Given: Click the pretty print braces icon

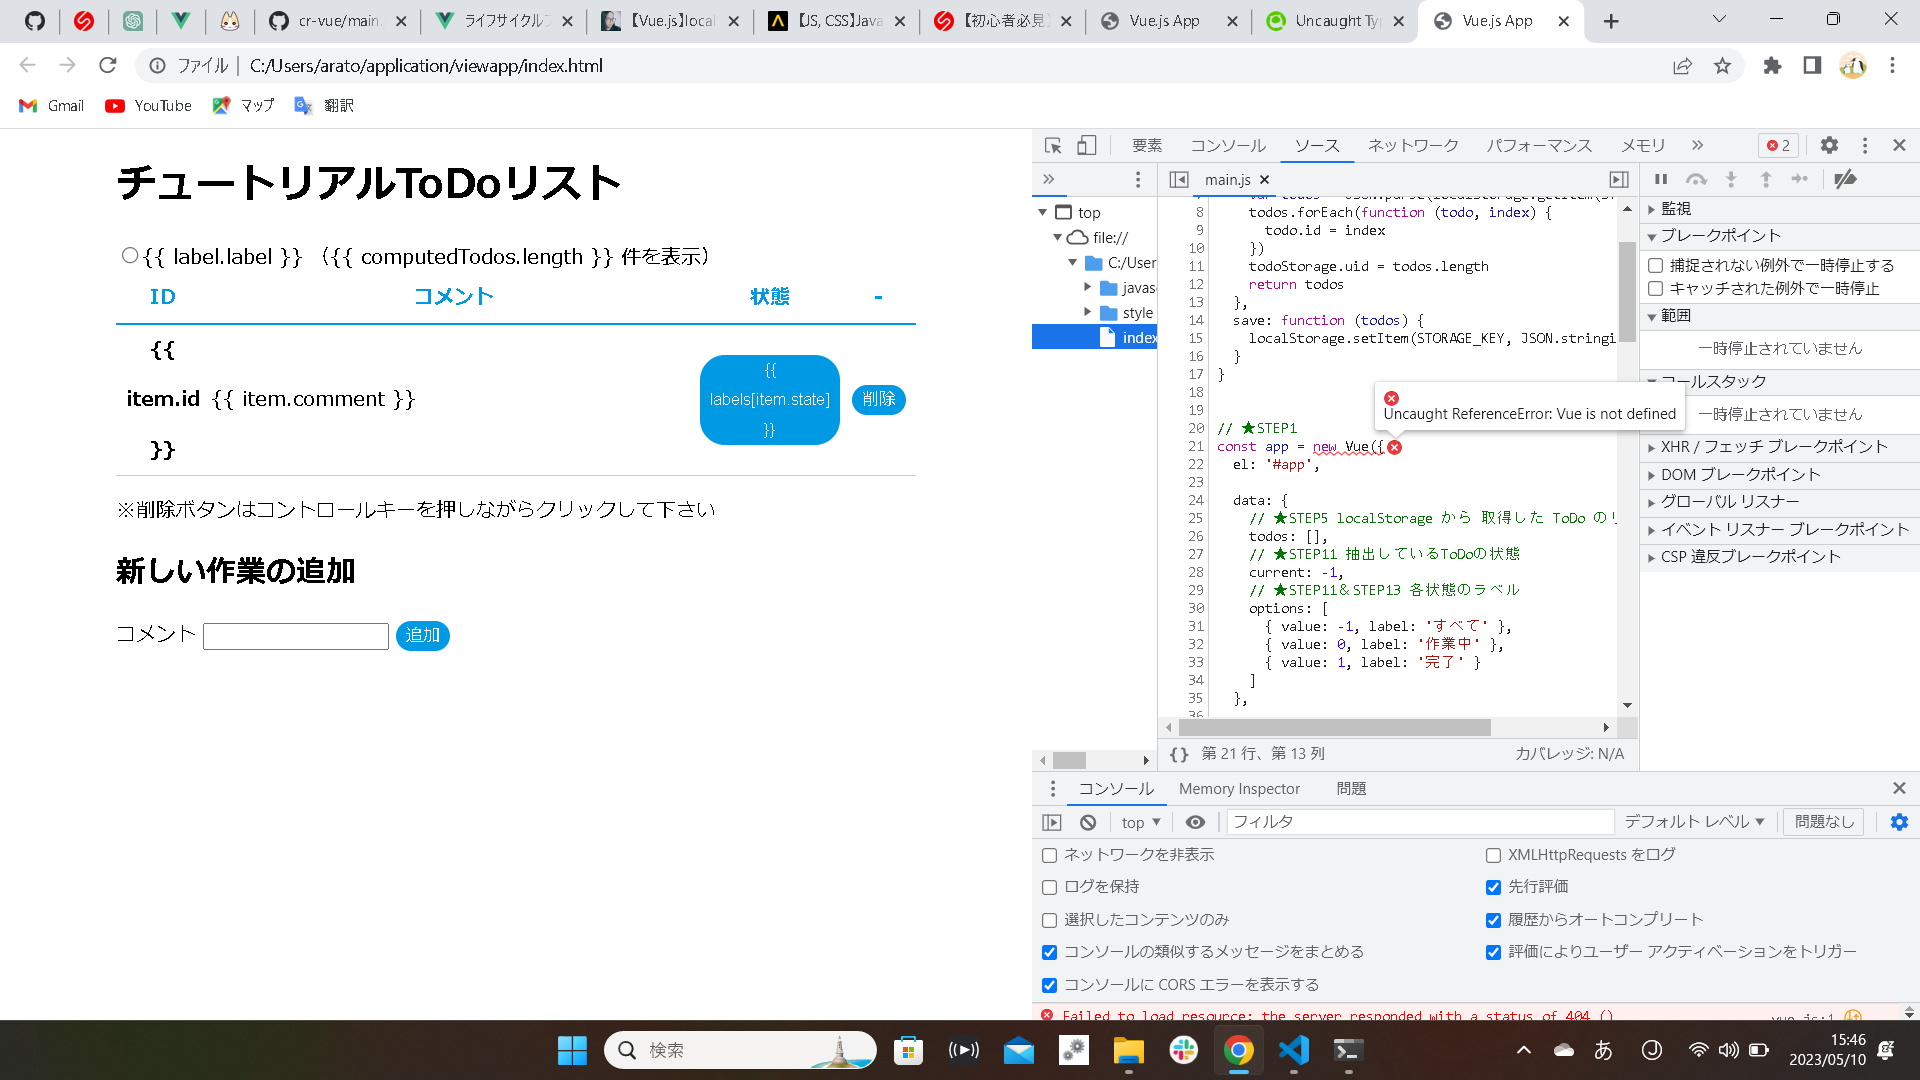Looking at the screenshot, I should (x=1179, y=754).
